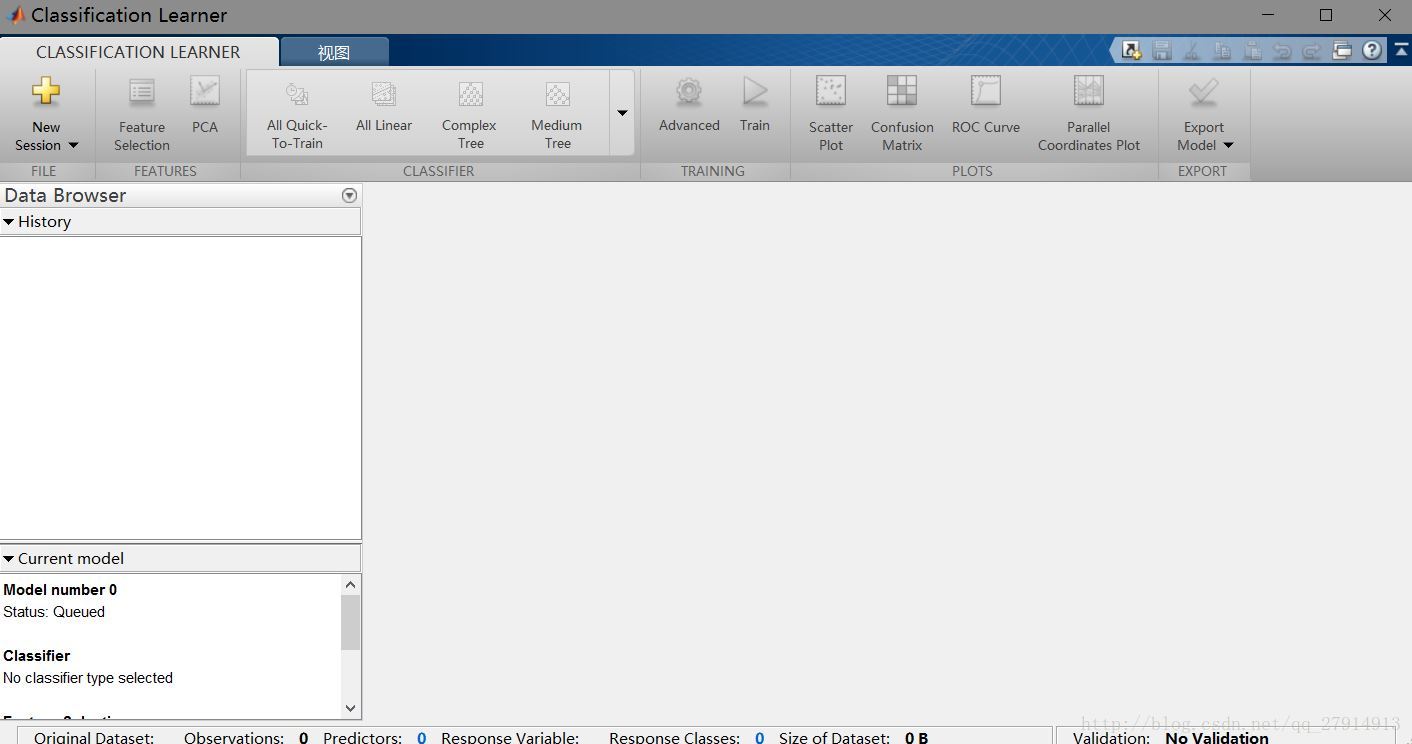Choose All Quick-To-Train classifiers
Screen dimensions: 1412x744
coord(297,115)
